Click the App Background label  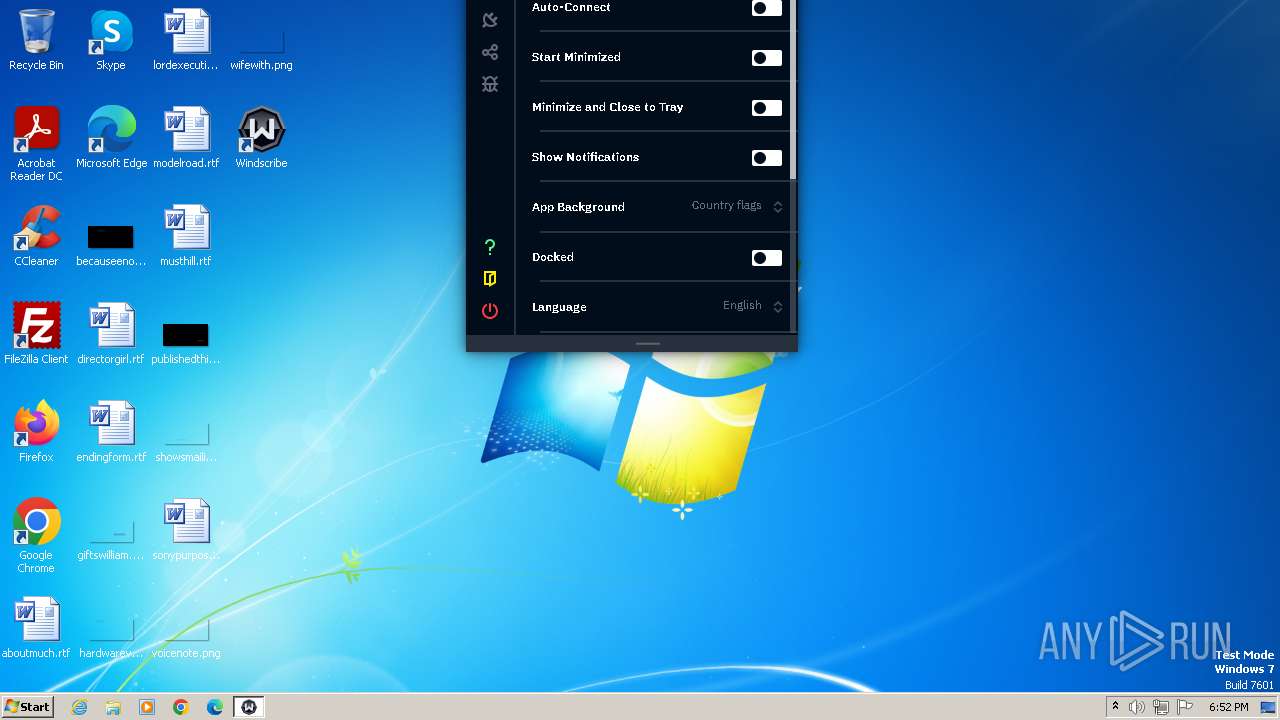pyautogui.click(x=578, y=207)
